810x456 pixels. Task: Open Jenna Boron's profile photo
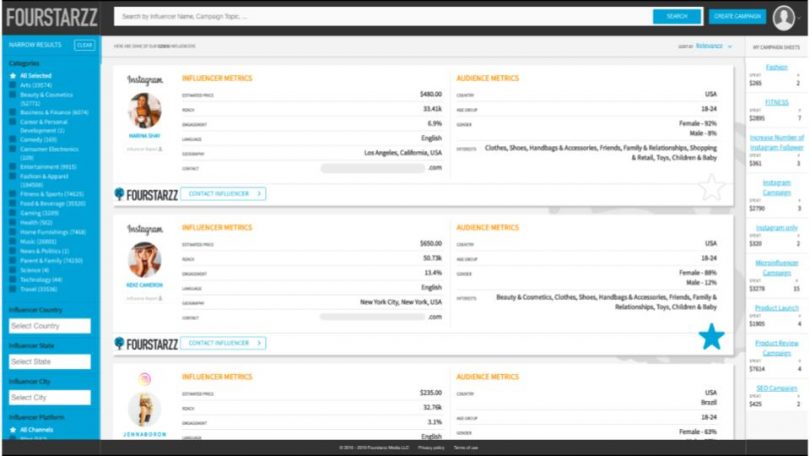click(145, 410)
